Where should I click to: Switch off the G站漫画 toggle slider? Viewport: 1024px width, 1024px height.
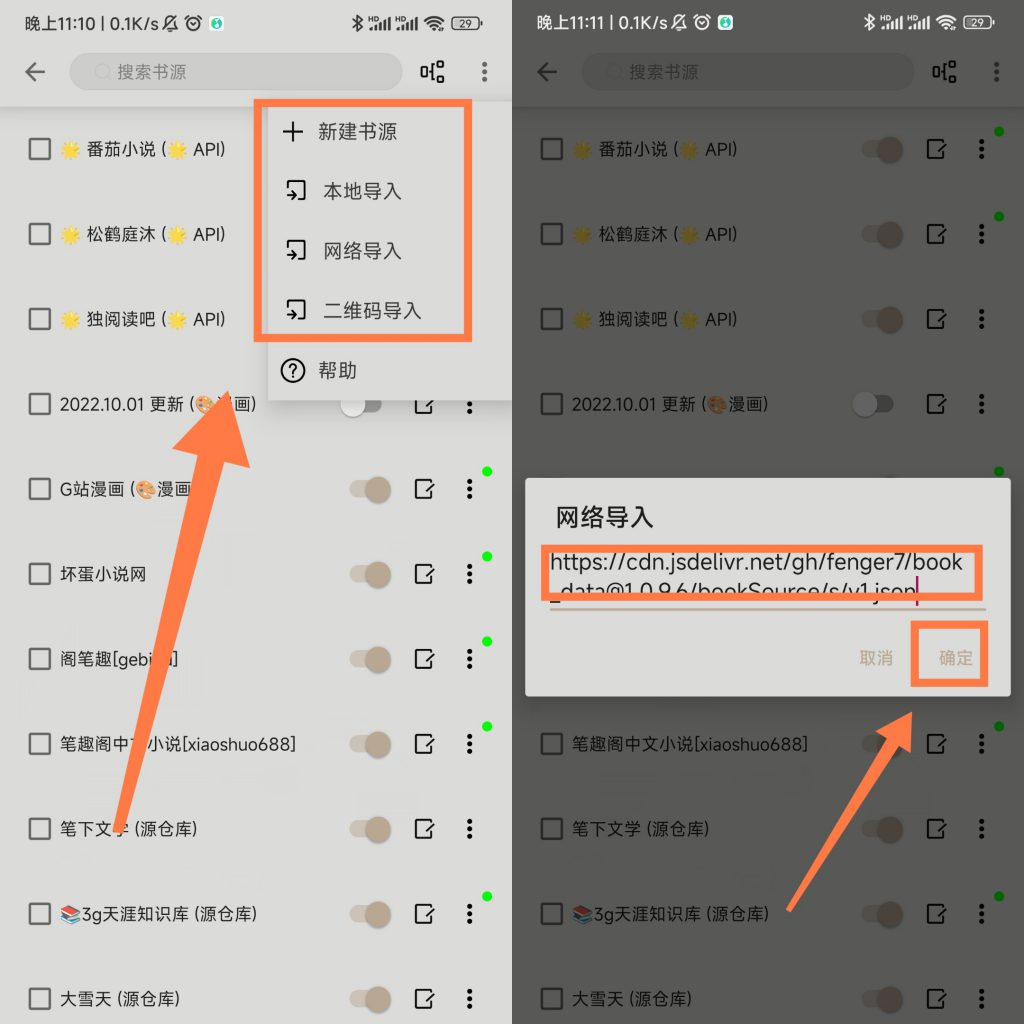point(370,489)
